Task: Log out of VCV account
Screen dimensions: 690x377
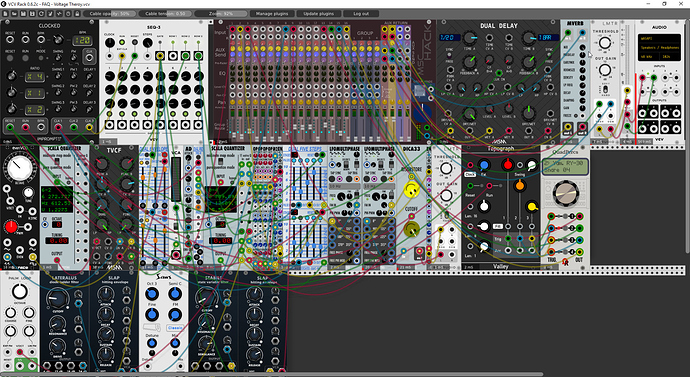Action: click(x=361, y=14)
